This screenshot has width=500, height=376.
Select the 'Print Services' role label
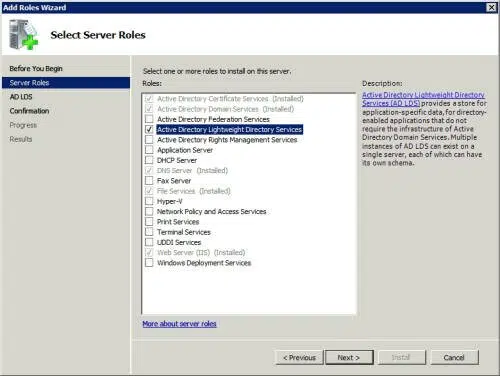[178, 222]
